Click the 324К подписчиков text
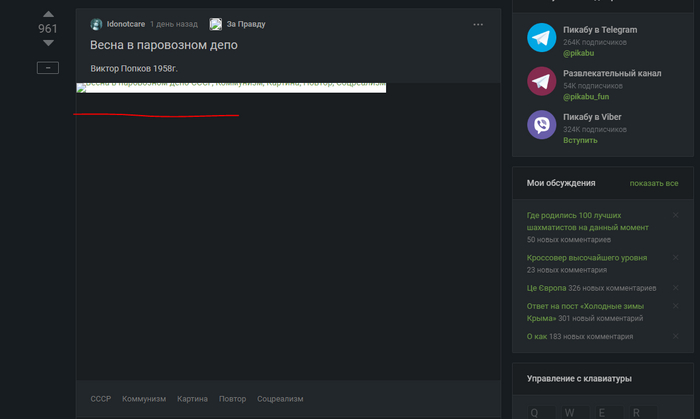Viewport: 700px width, 419px height. tap(595, 129)
